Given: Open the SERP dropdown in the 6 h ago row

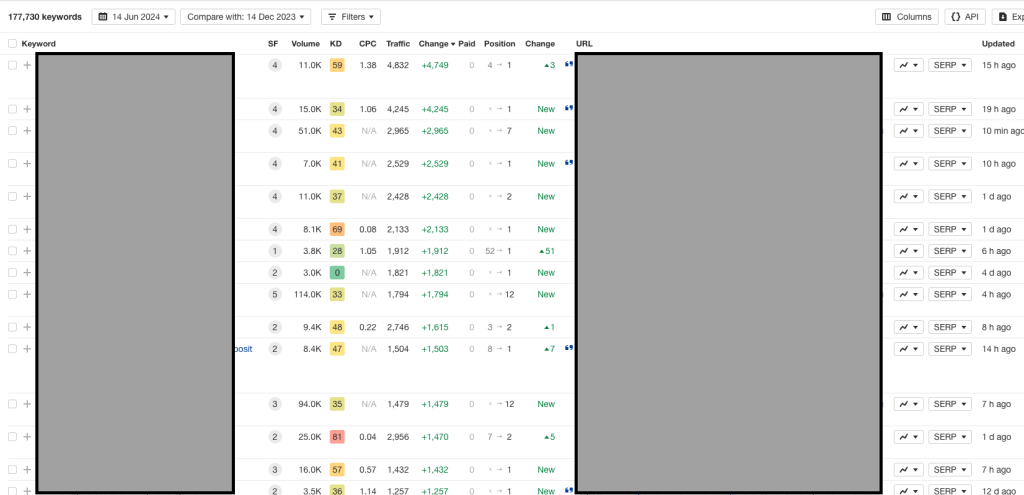Looking at the screenshot, I should pyautogui.click(x=950, y=251).
